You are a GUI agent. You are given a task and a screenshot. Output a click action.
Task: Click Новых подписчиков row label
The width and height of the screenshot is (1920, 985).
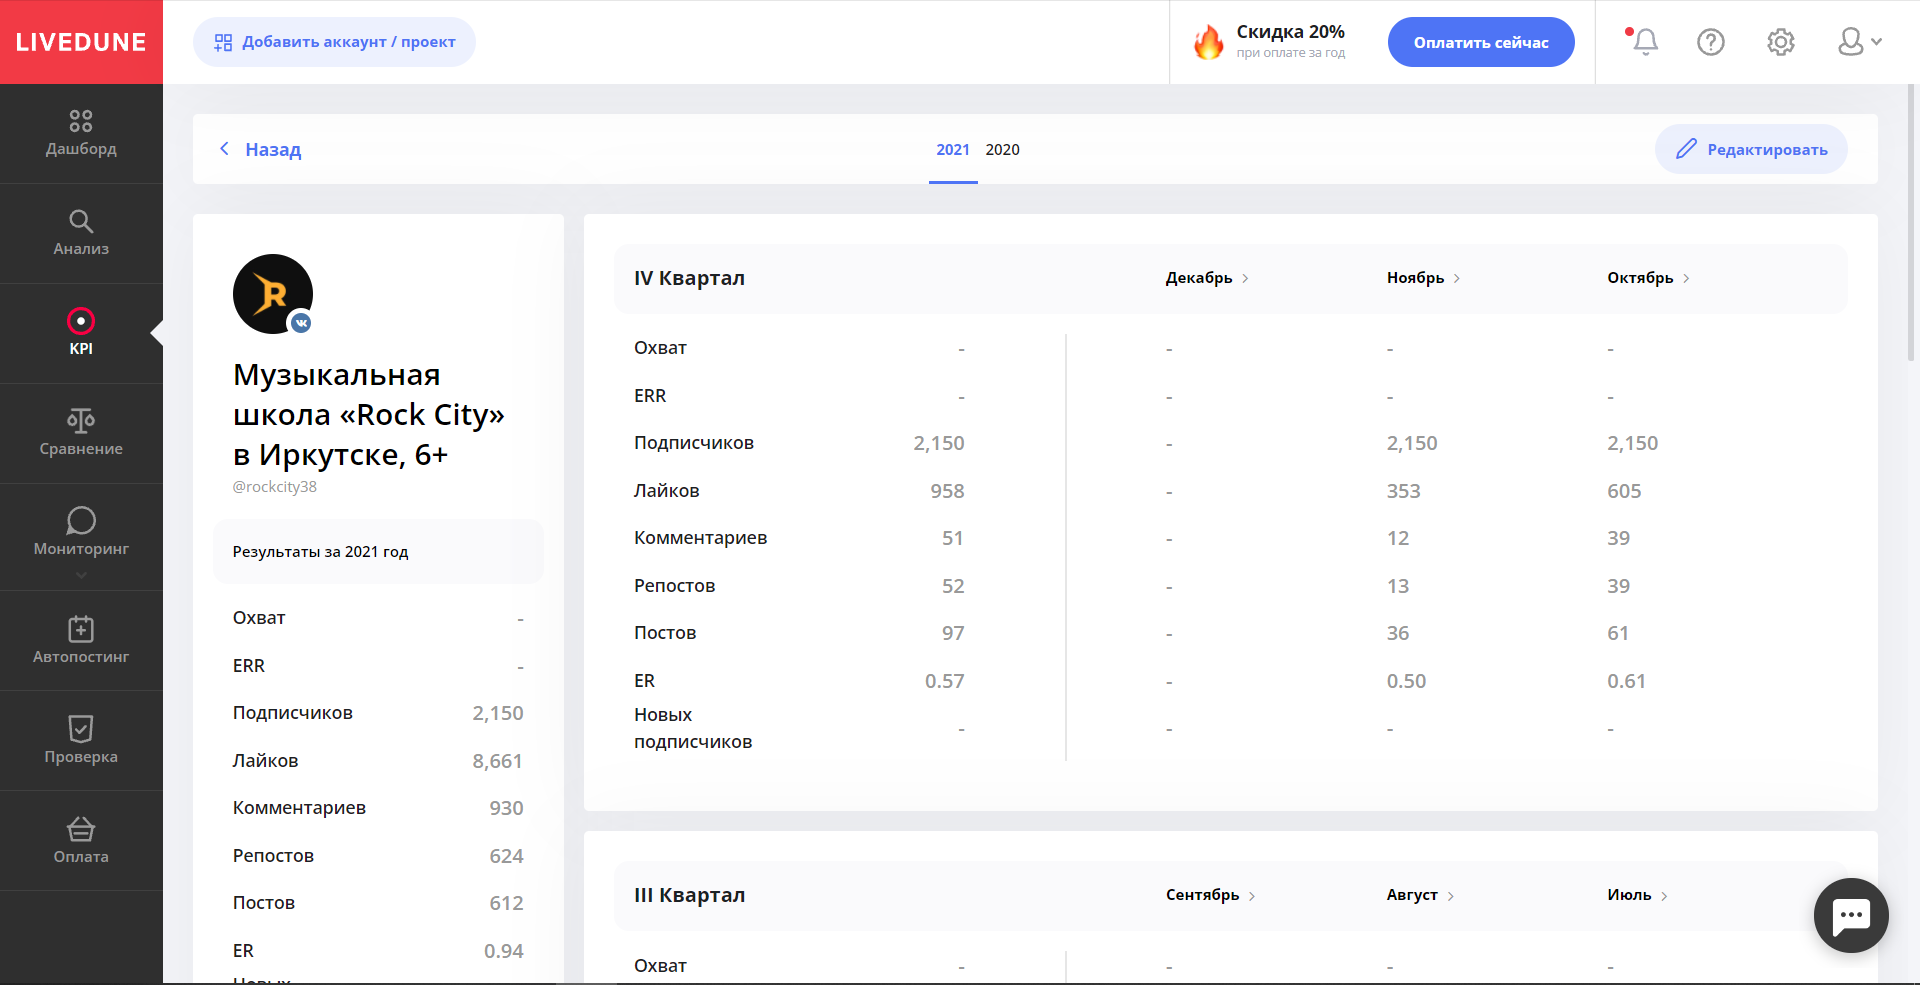click(x=693, y=728)
